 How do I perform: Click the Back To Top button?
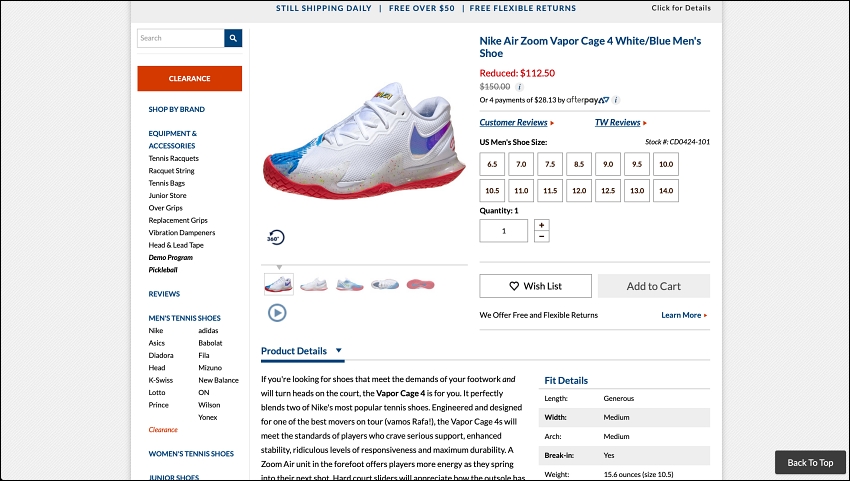[x=809, y=463]
